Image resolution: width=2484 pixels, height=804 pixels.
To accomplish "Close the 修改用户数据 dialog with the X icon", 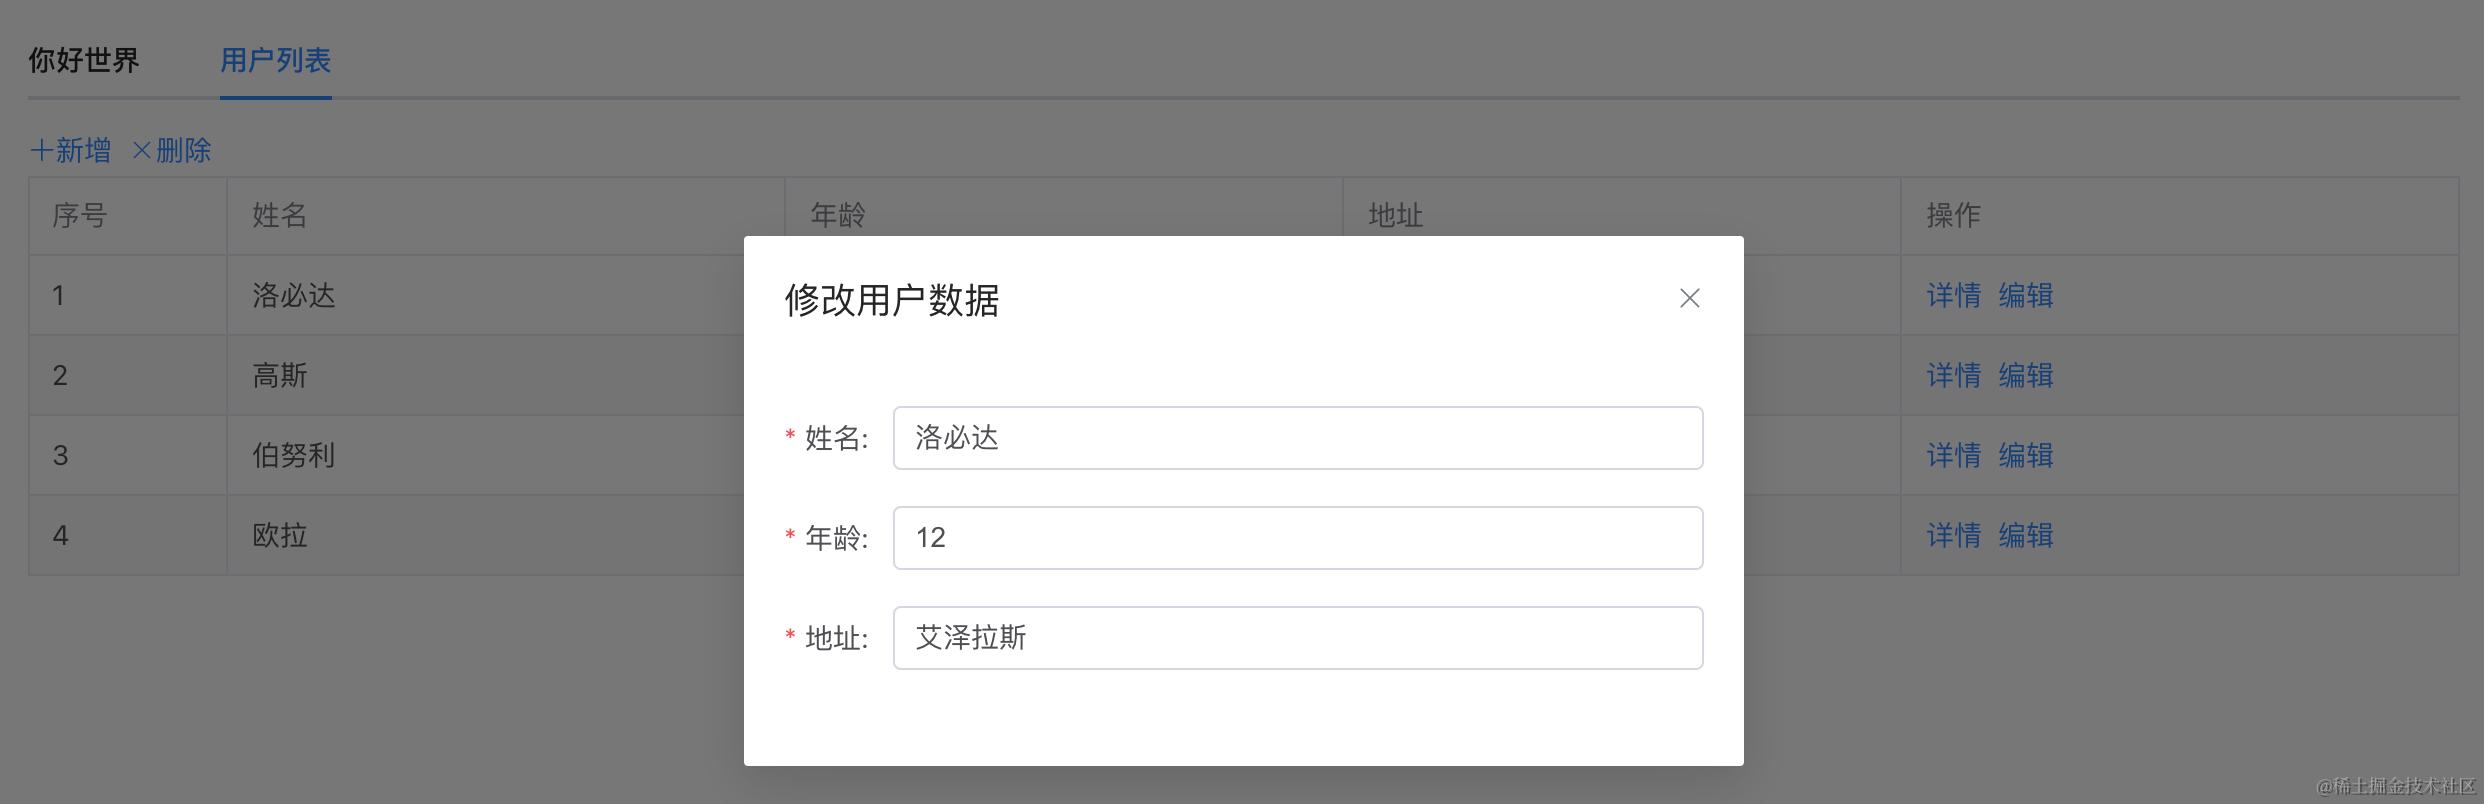I will coord(1689,298).
